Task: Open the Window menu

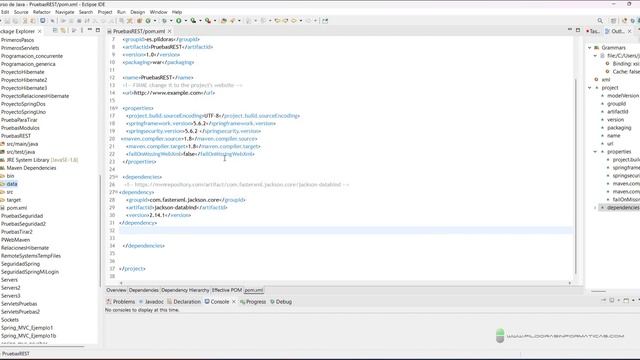Action: (158, 12)
